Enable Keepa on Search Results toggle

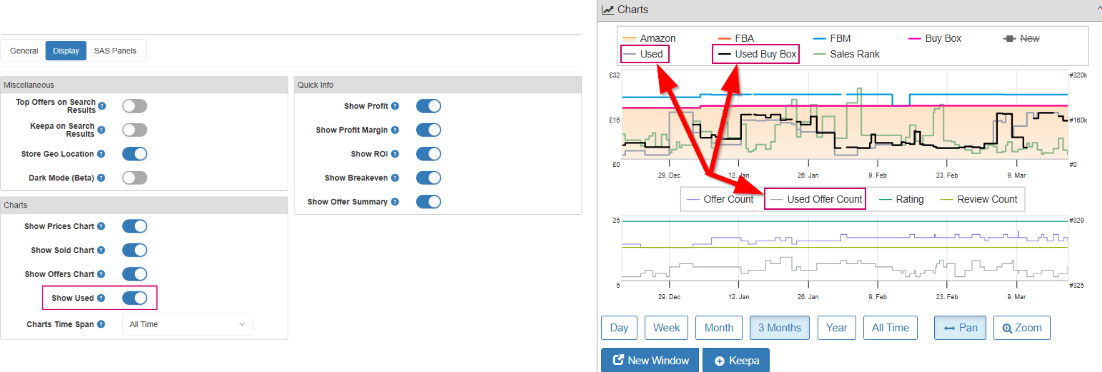[134, 130]
